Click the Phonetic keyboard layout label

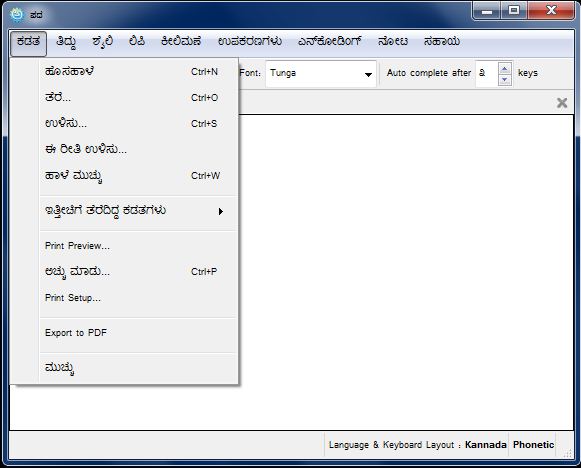point(533,444)
